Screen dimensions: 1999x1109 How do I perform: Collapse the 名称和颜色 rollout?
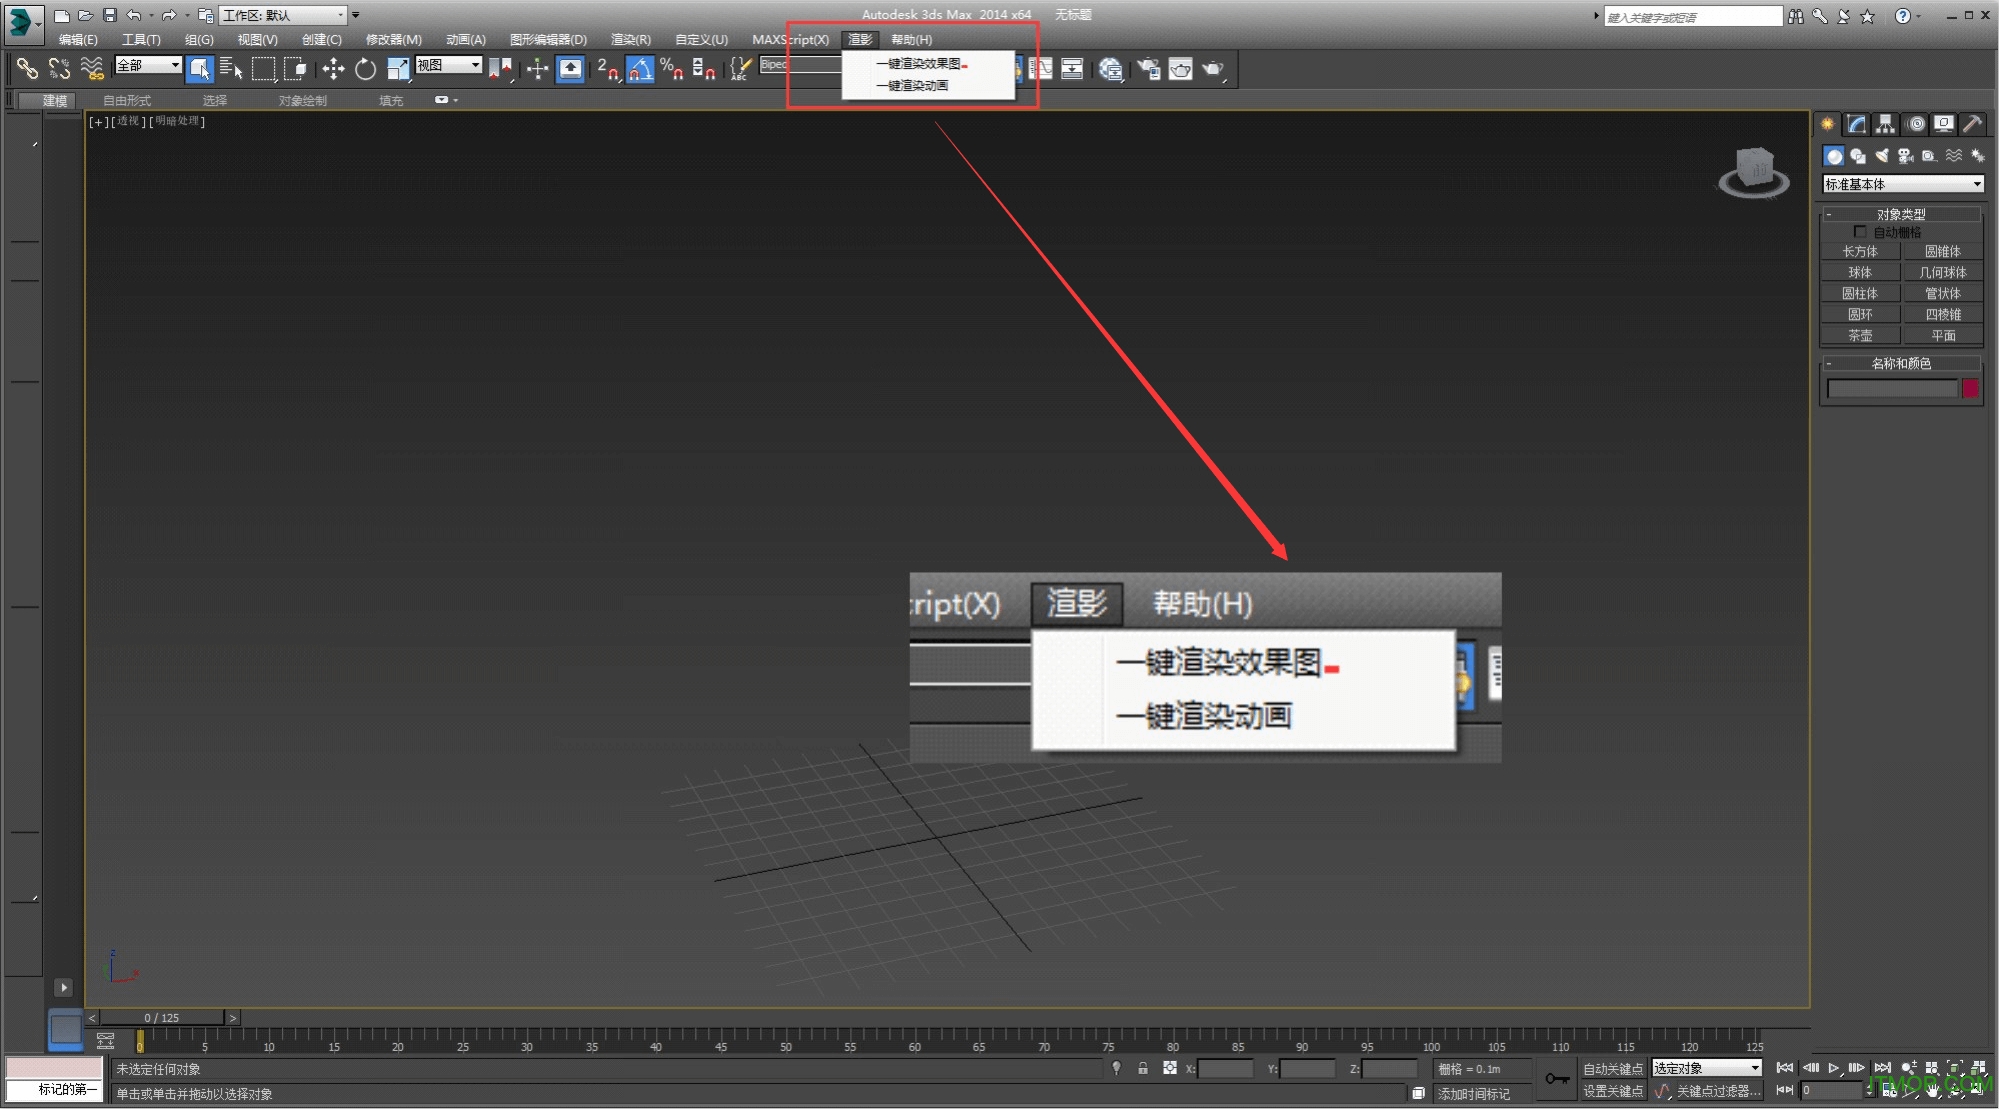[x=1901, y=363]
